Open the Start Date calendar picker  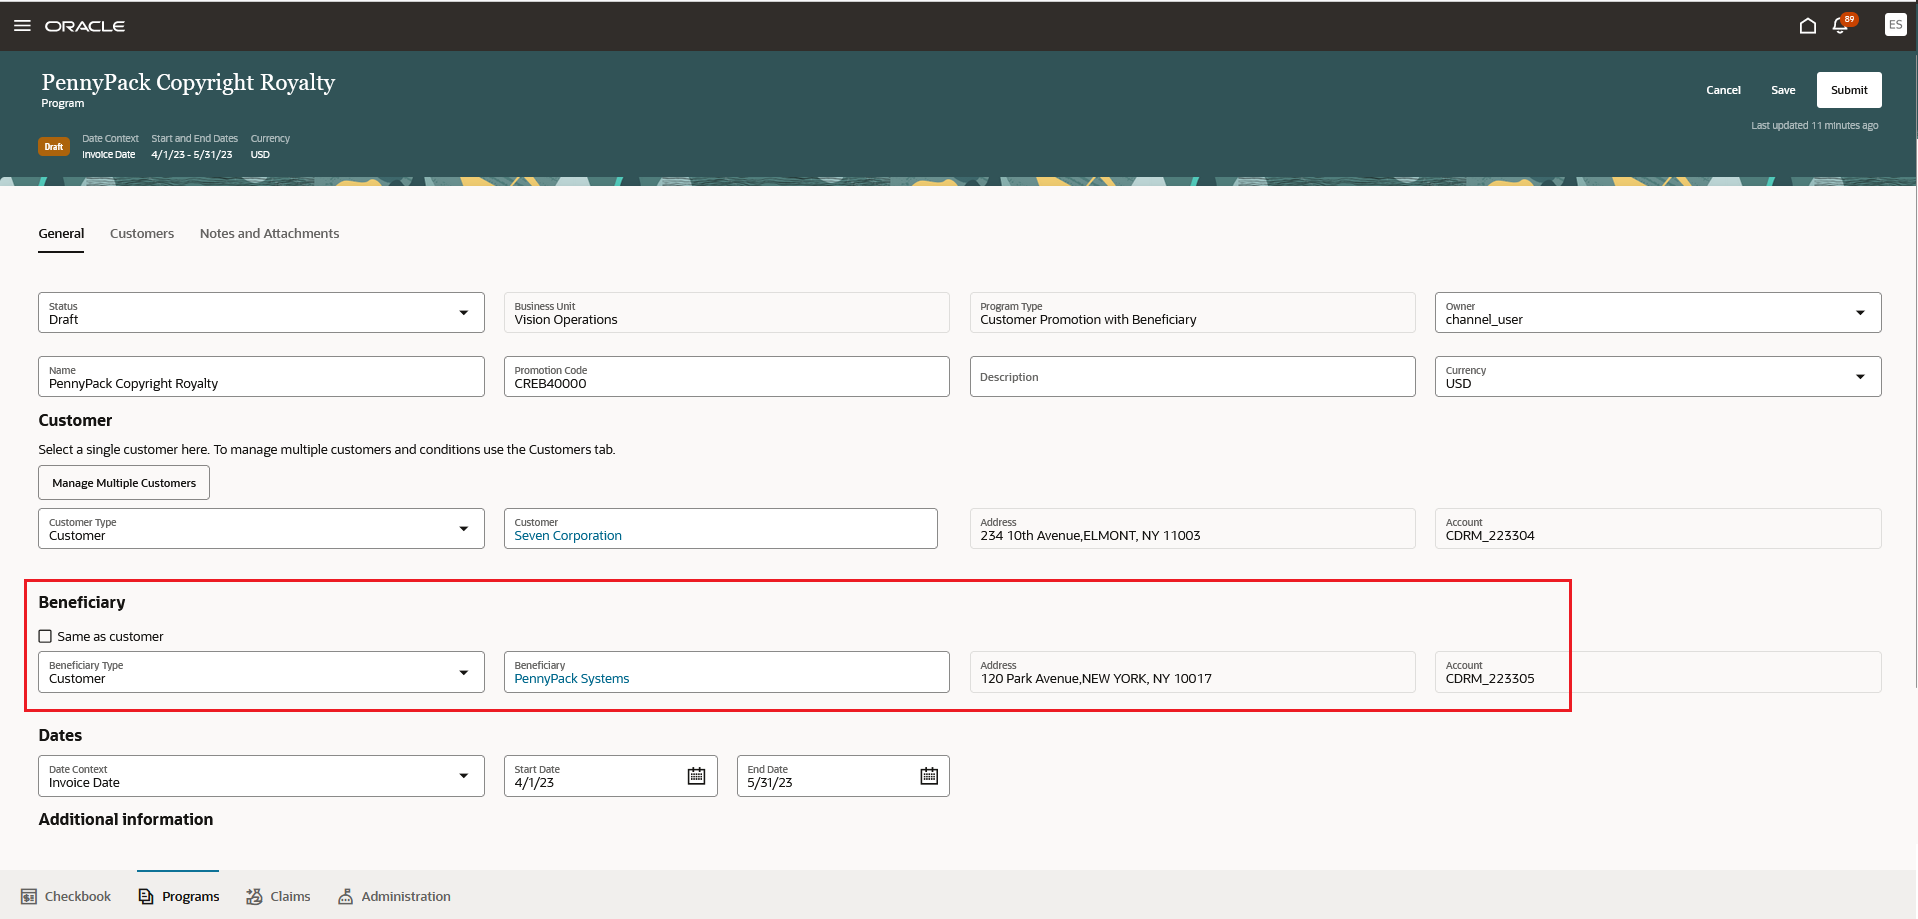click(696, 775)
